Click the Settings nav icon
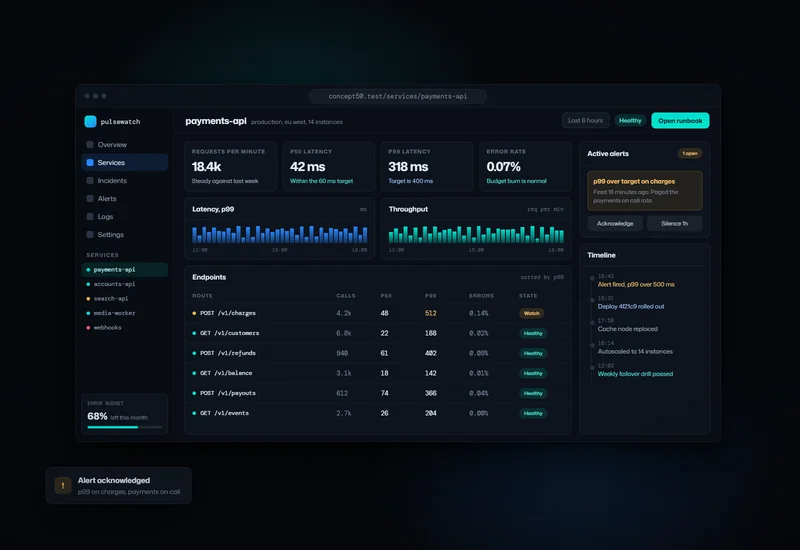This screenshot has height=550, width=800. click(90, 234)
